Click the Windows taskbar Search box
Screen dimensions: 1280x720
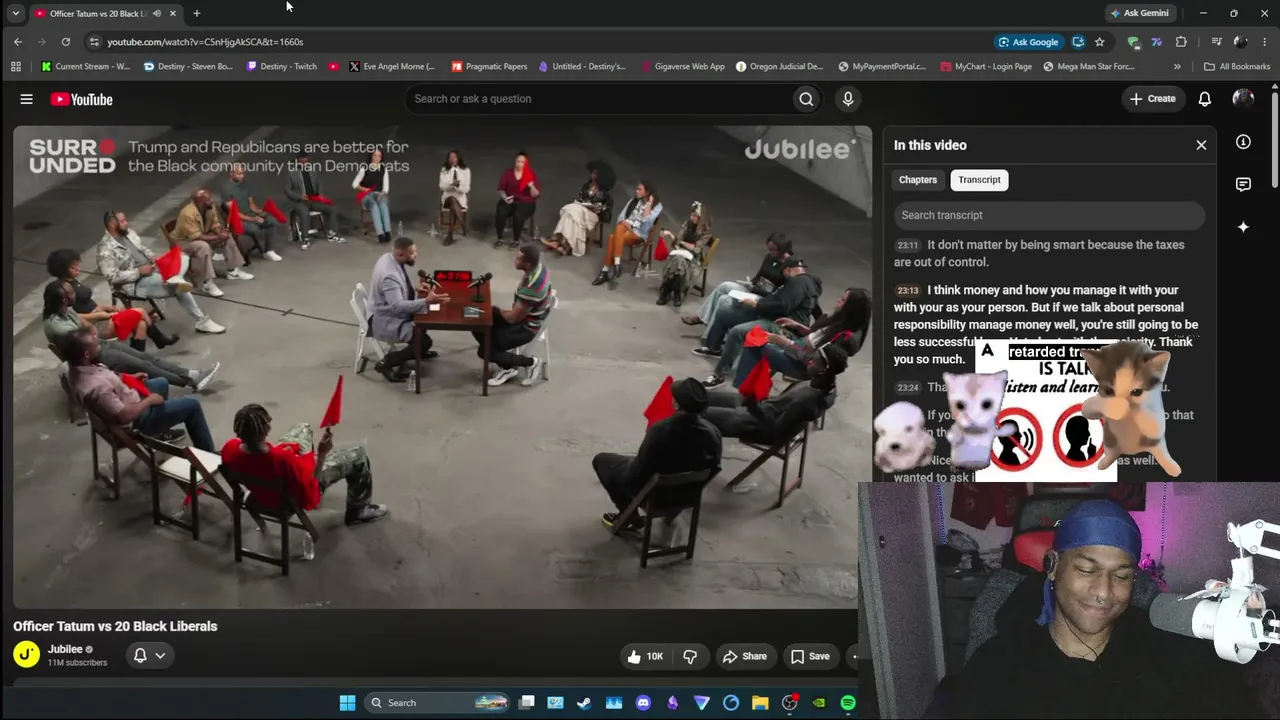tap(437, 703)
